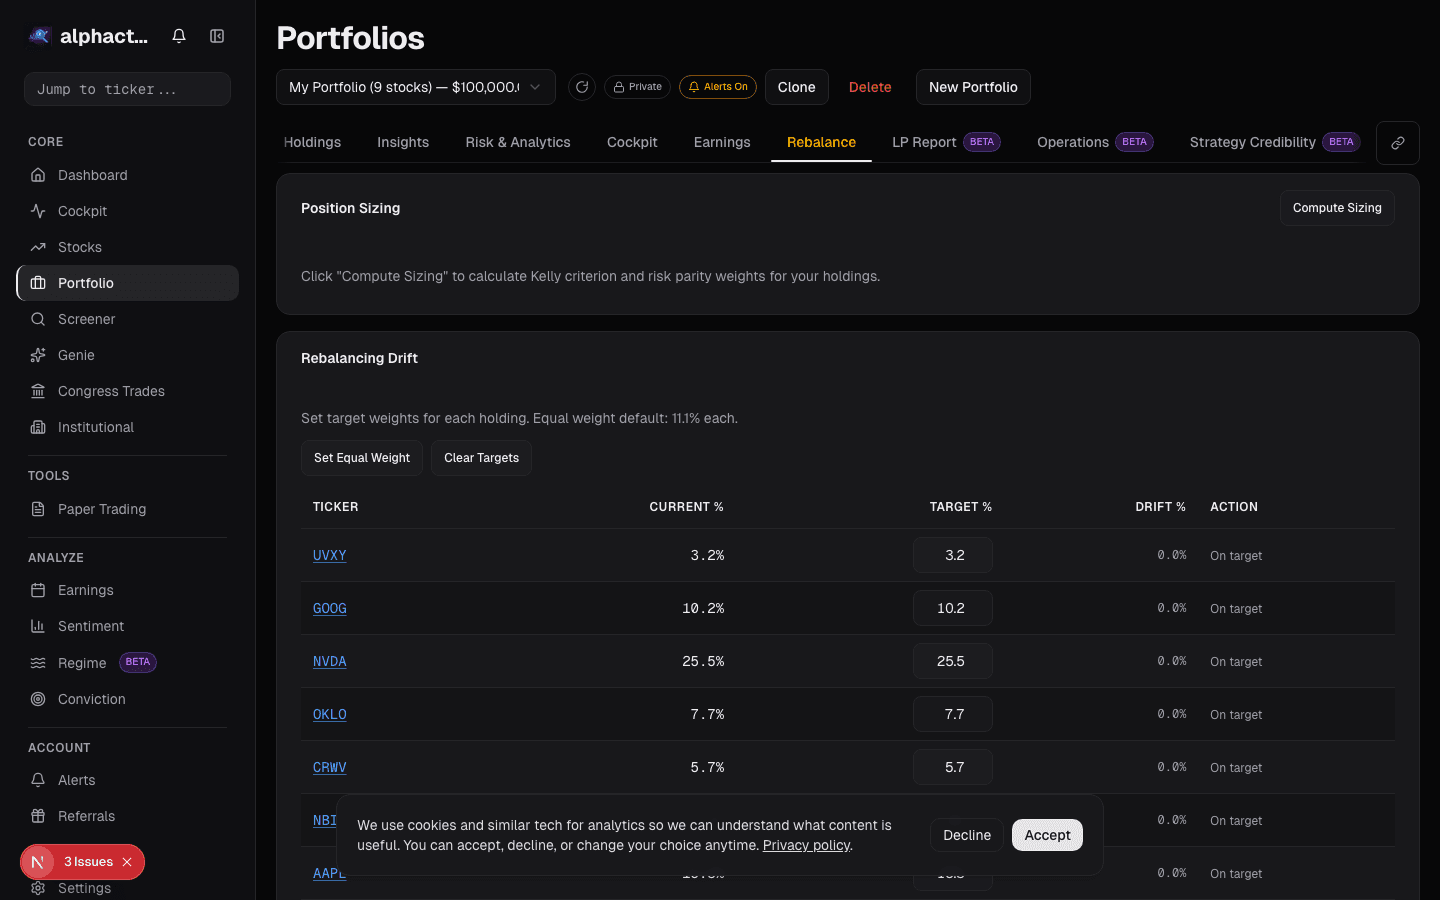
Task: Open the My Portfolio selector dropdown
Action: [416, 87]
